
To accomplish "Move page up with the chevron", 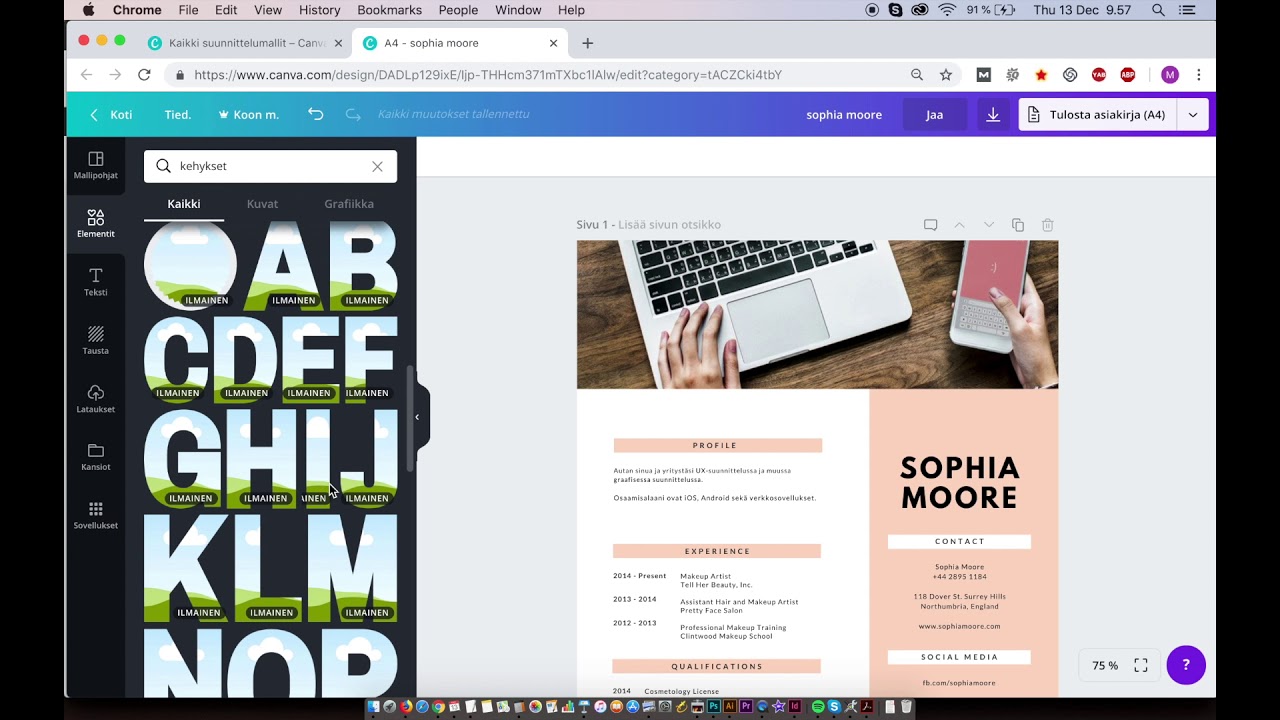I will pyautogui.click(x=959, y=225).
